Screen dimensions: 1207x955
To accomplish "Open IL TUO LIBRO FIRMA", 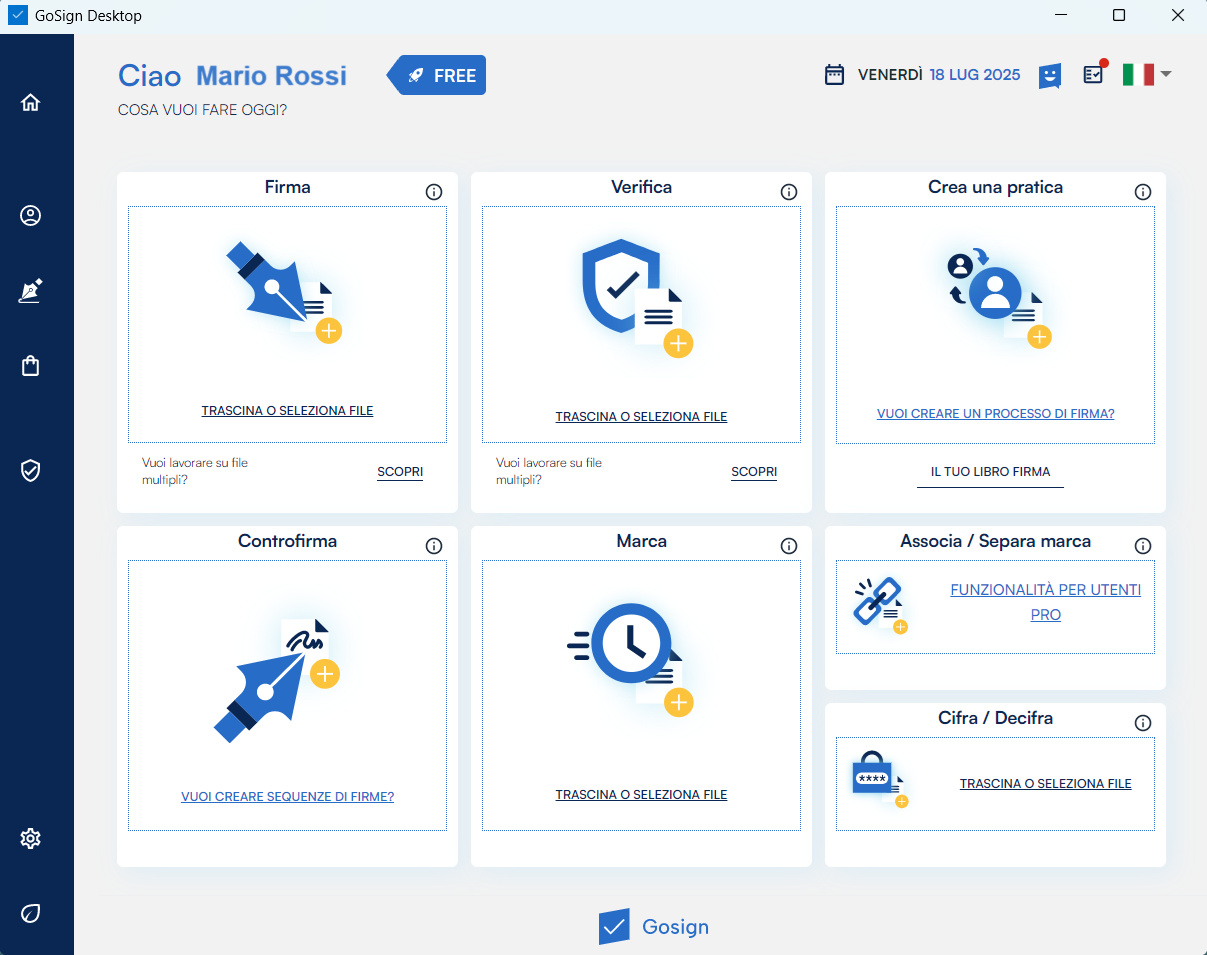I will point(990,472).
